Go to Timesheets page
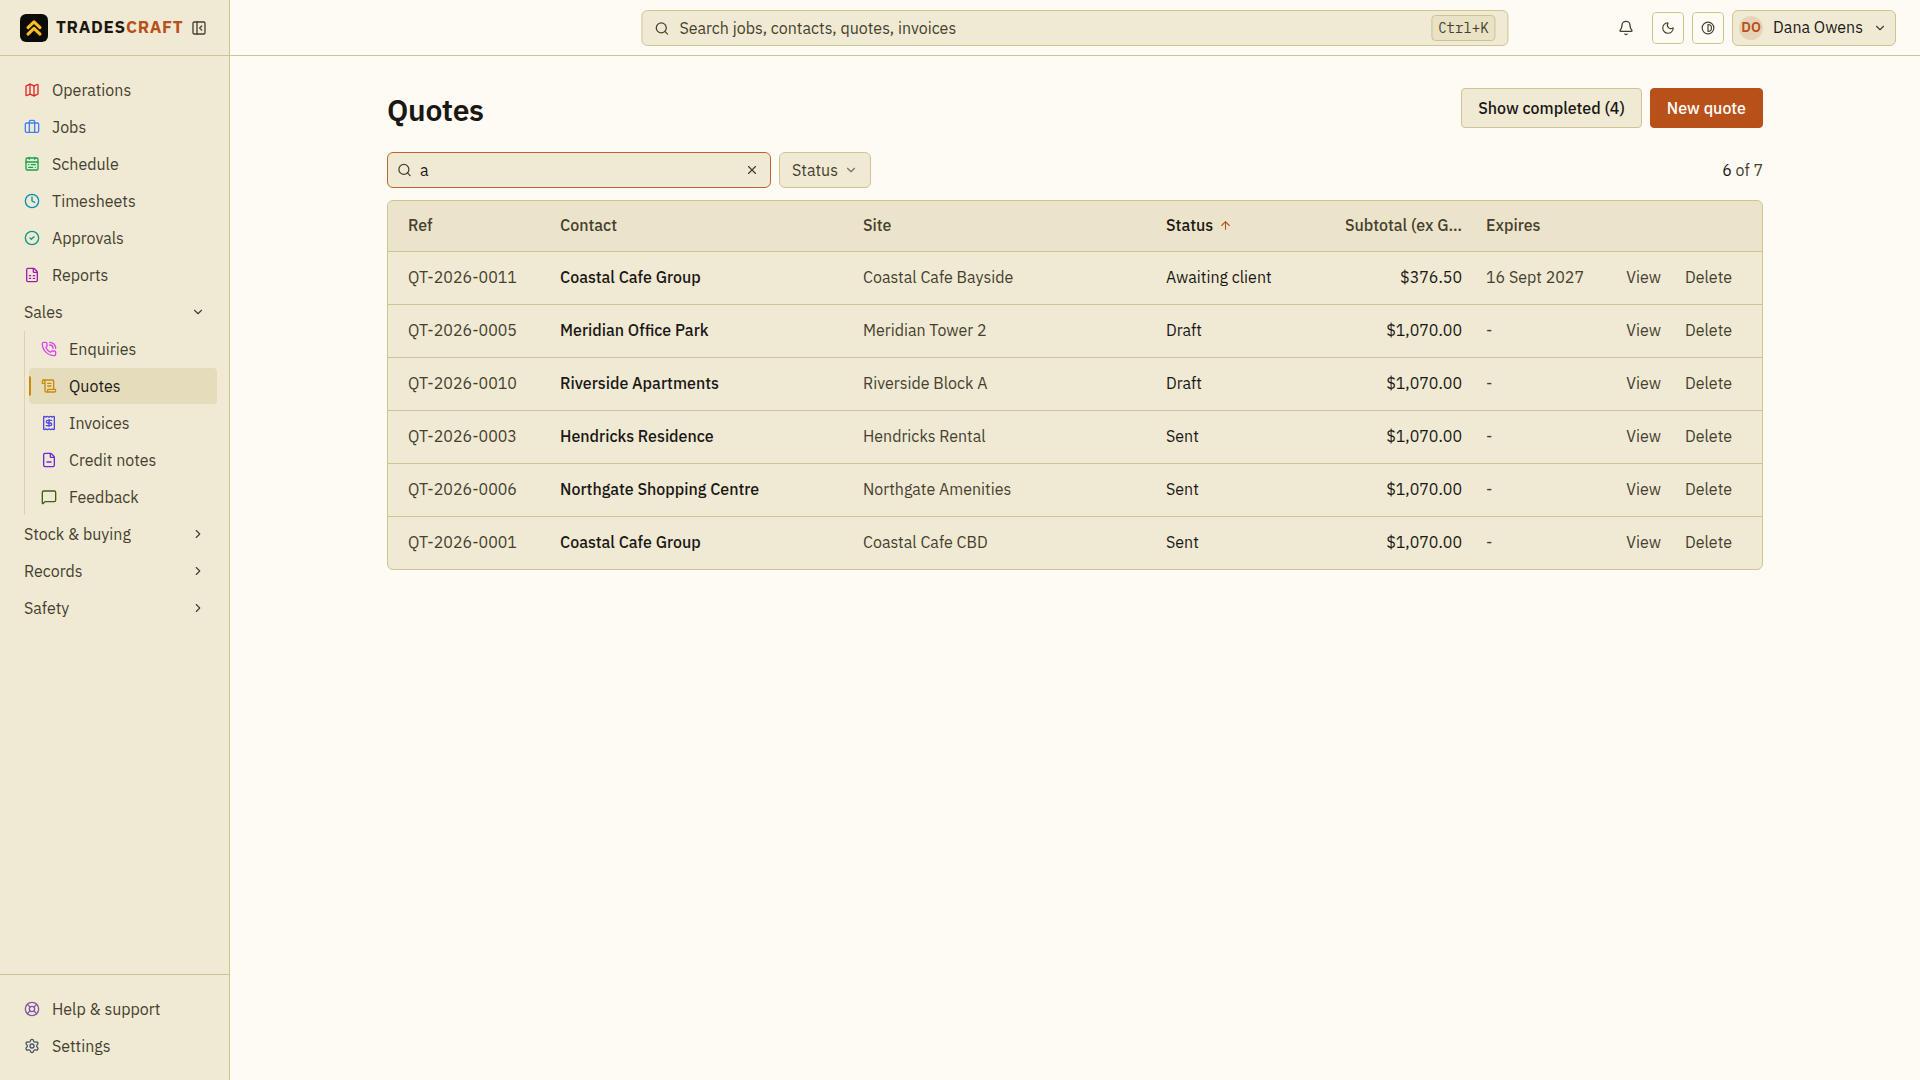 [x=114, y=201]
